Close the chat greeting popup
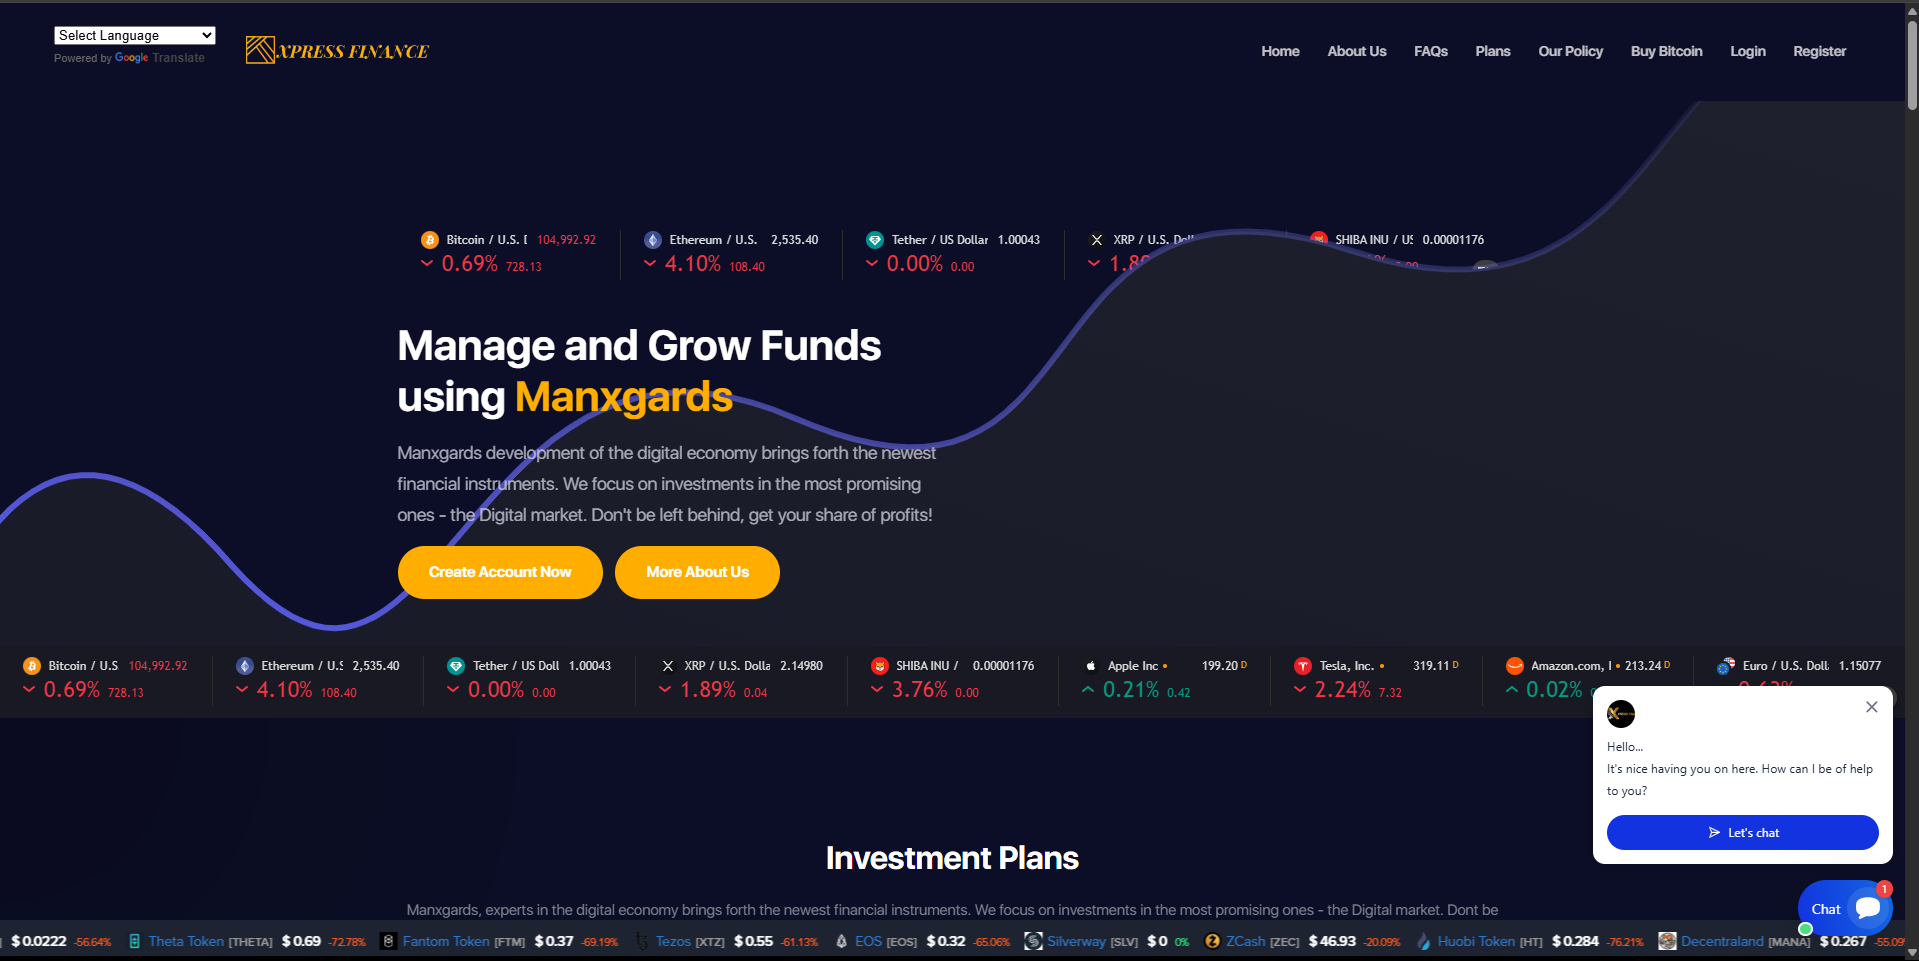 point(1871,707)
